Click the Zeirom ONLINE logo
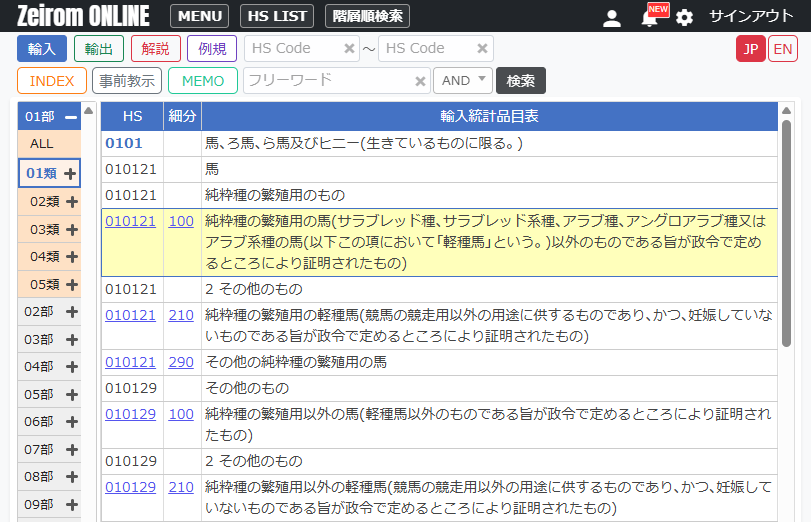This screenshot has height=522, width=811. pos(83,16)
